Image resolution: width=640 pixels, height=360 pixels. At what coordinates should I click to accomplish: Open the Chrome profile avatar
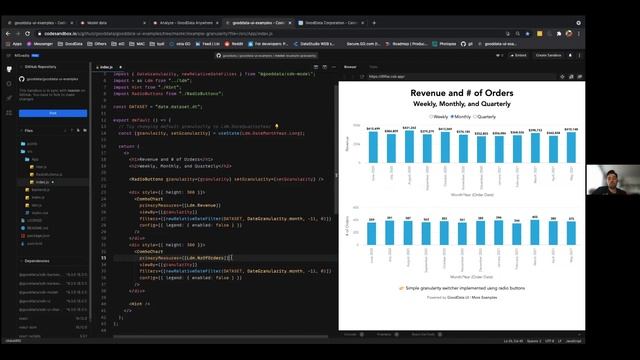(x=569, y=34)
